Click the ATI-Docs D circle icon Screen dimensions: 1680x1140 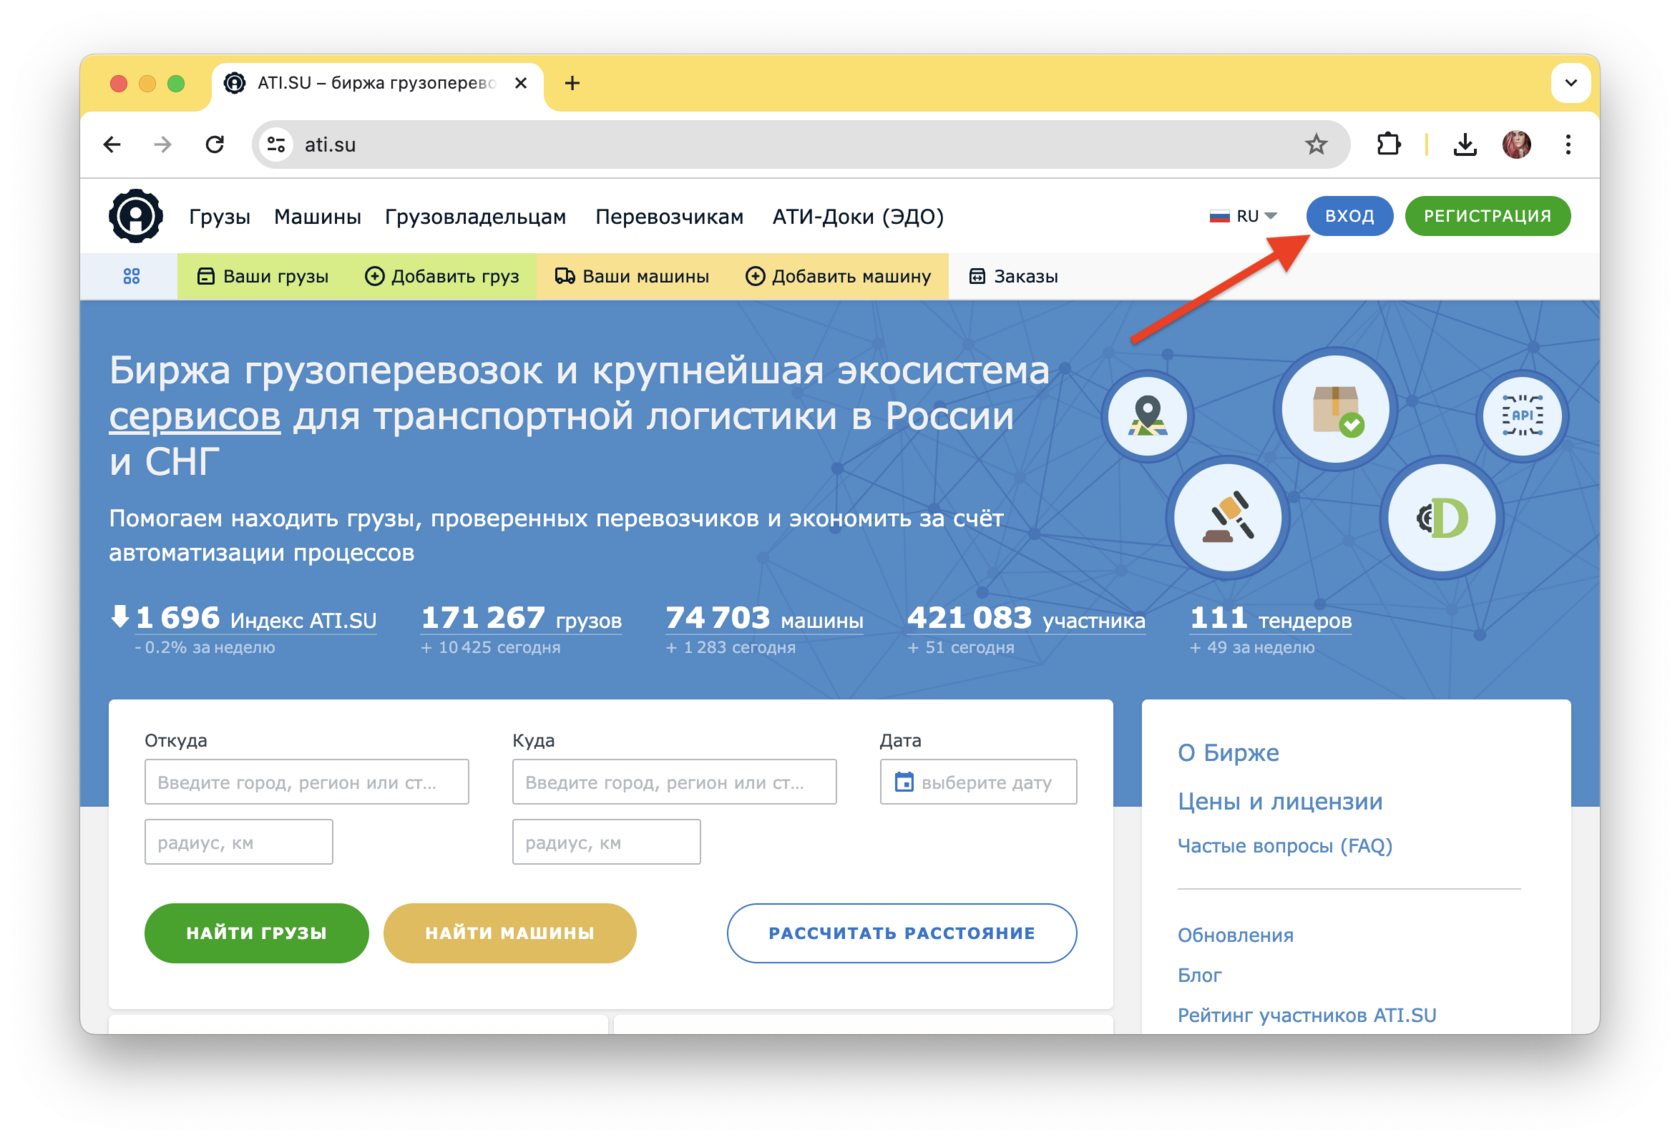tap(1441, 518)
